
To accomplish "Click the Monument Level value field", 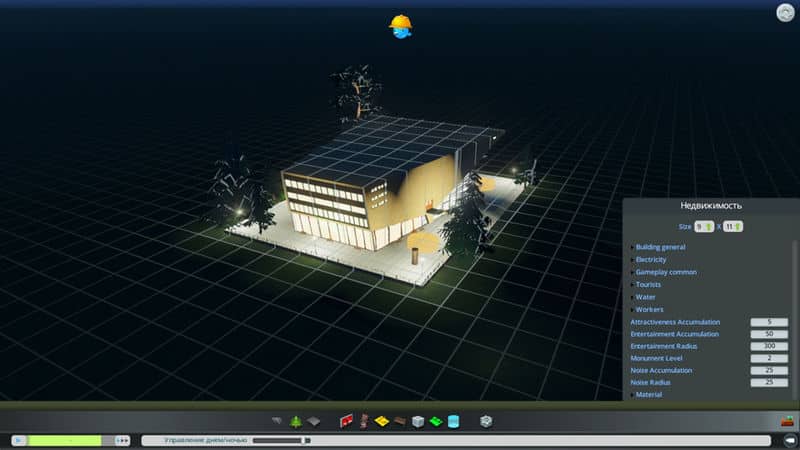I will tap(768, 358).
